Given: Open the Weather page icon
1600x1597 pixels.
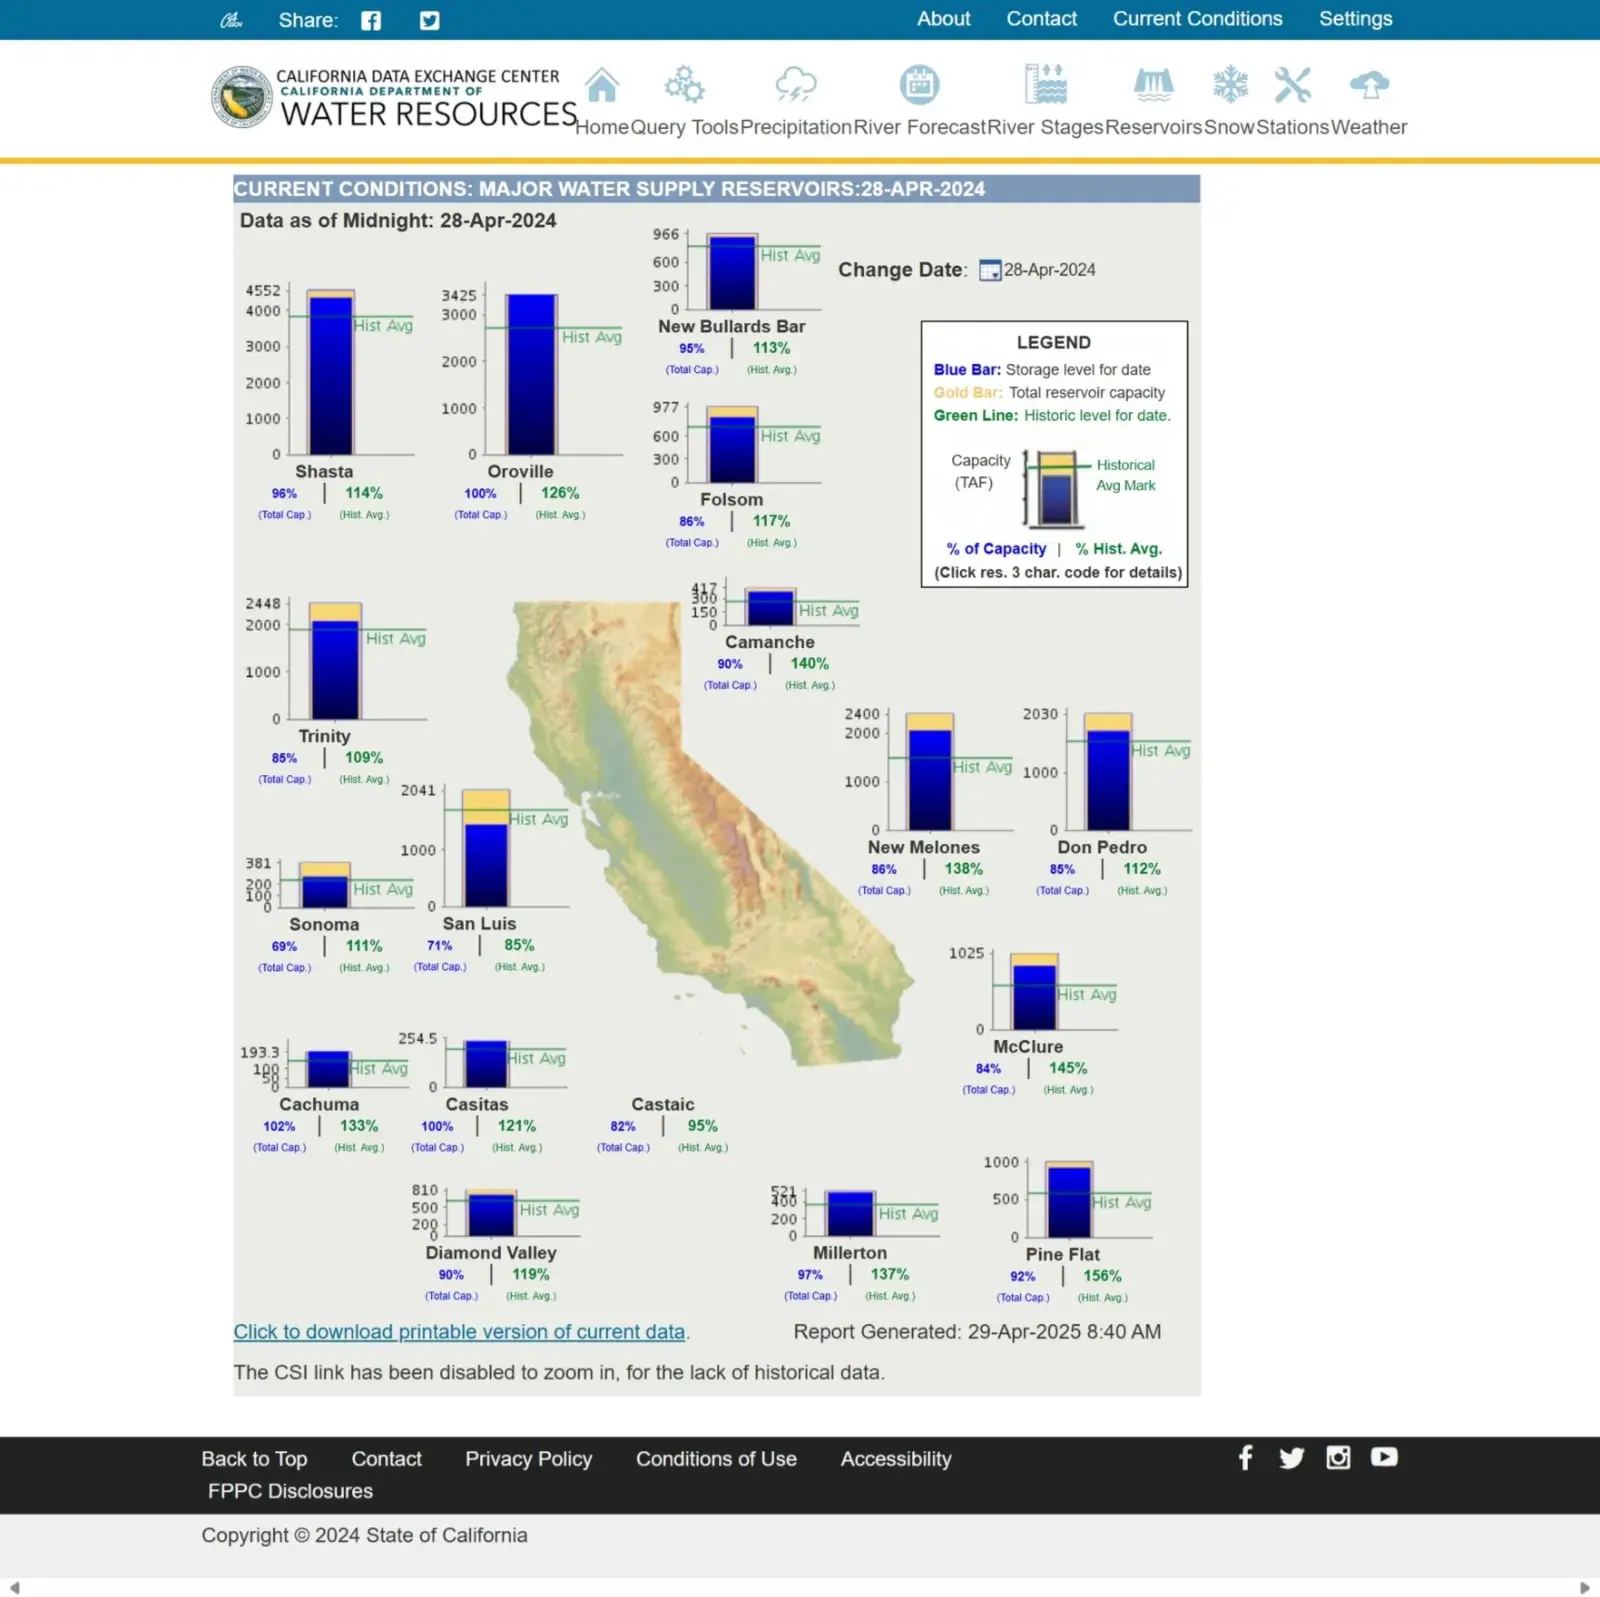Looking at the screenshot, I should pos(1368,85).
